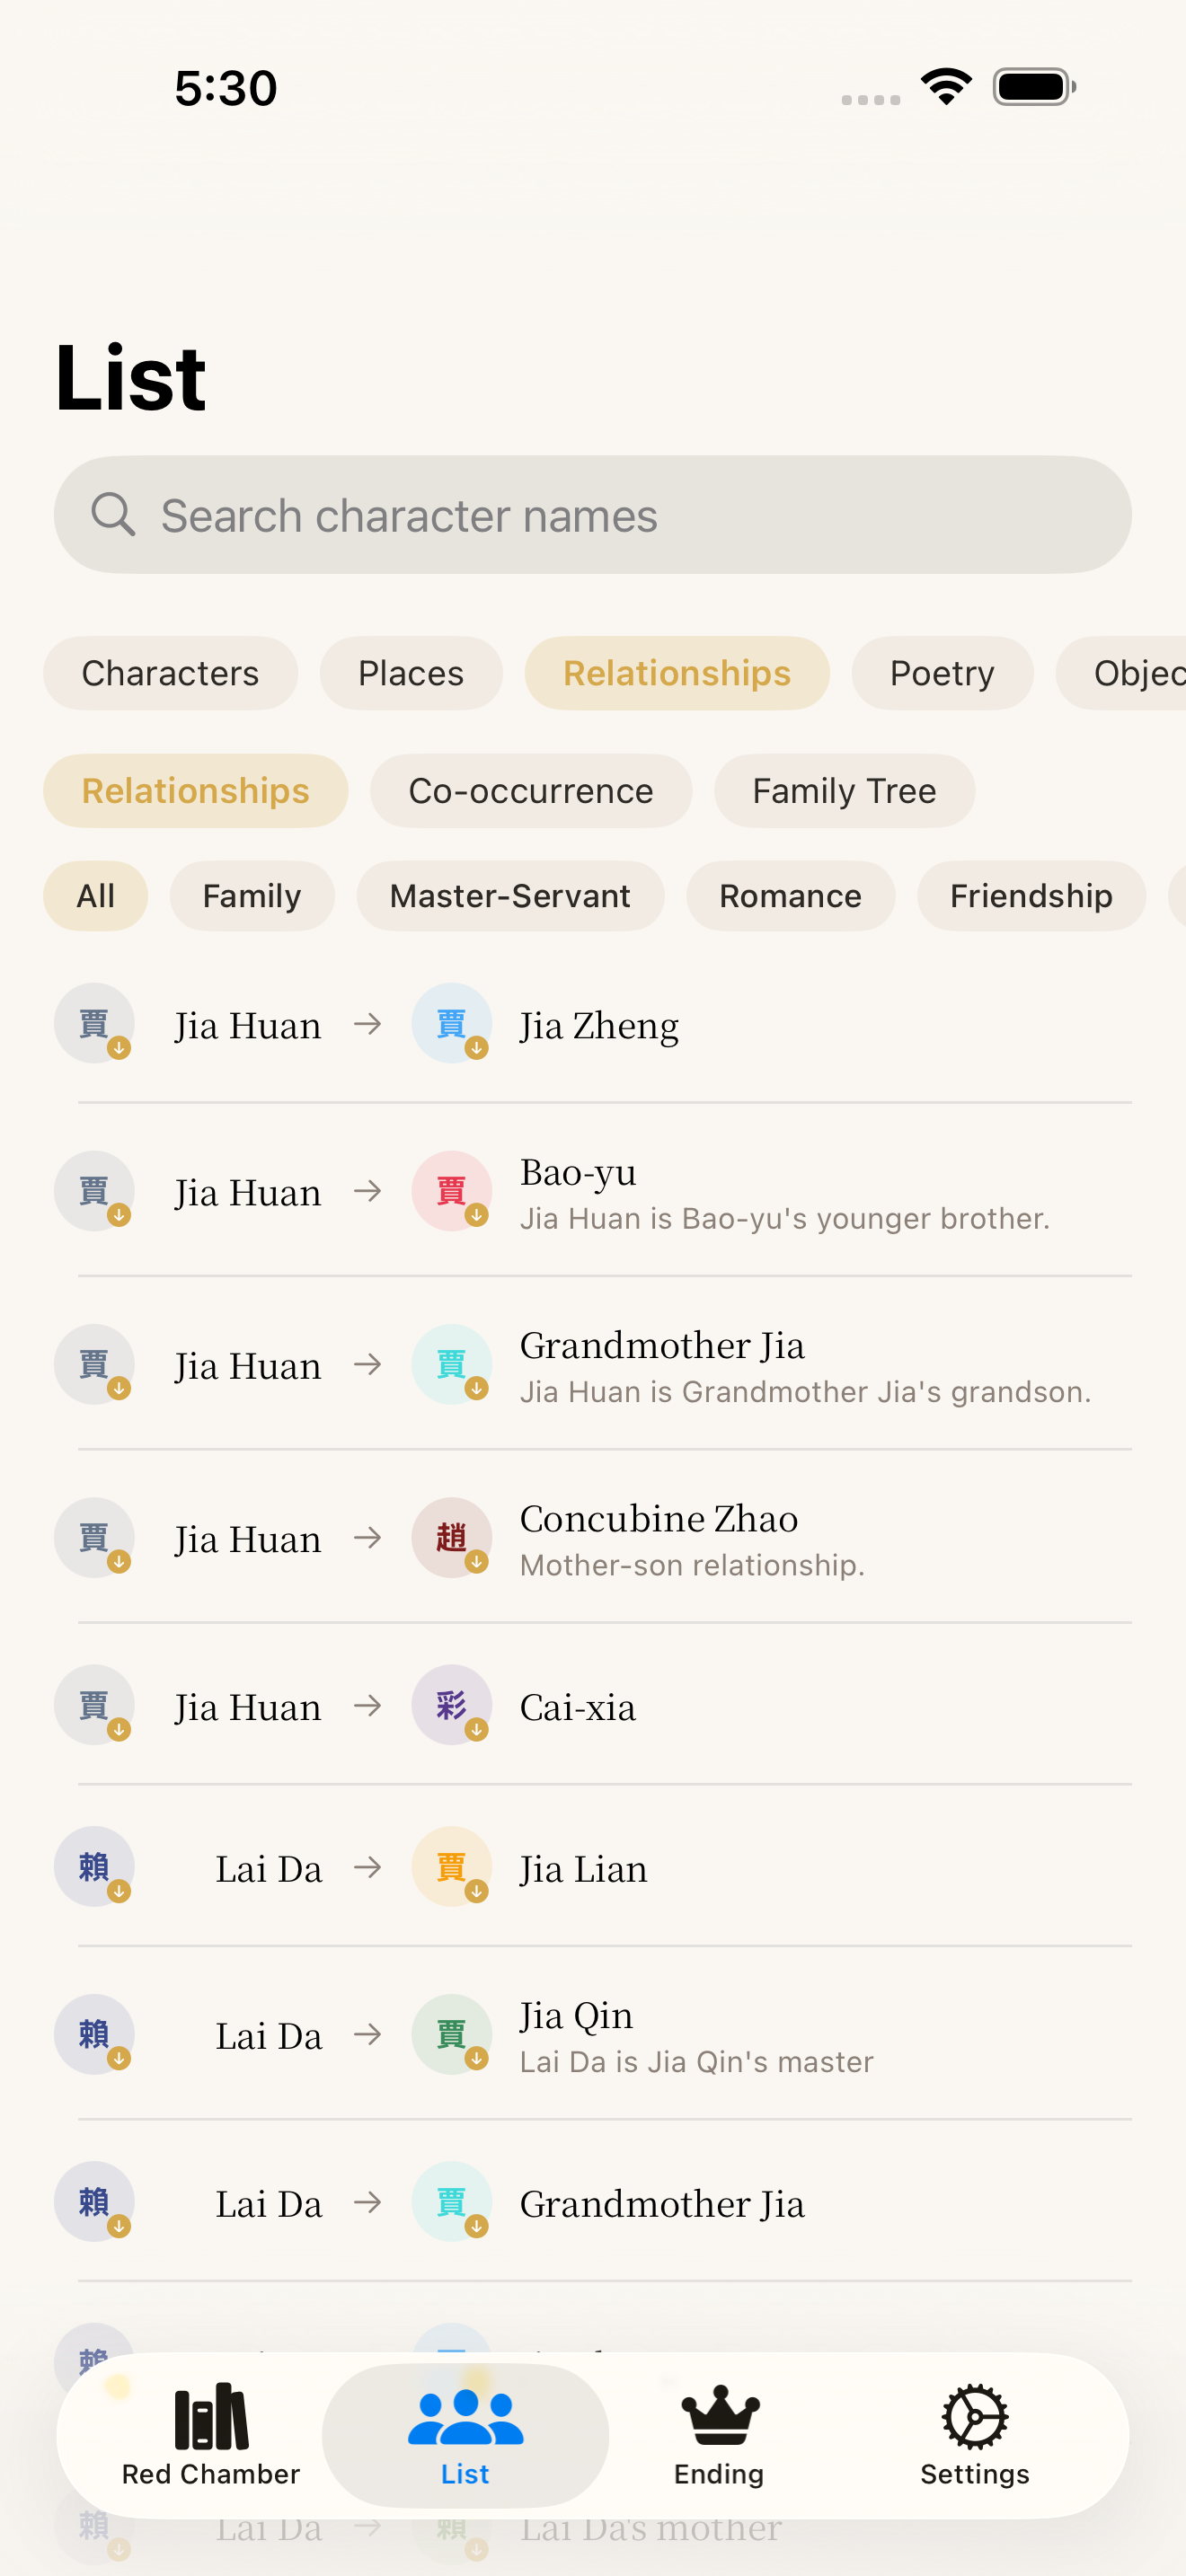Image resolution: width=1186 pixels, height=2576 pixels.
Task: Tap Concubine Zhao's red avatar icon
Action: 451,1537
